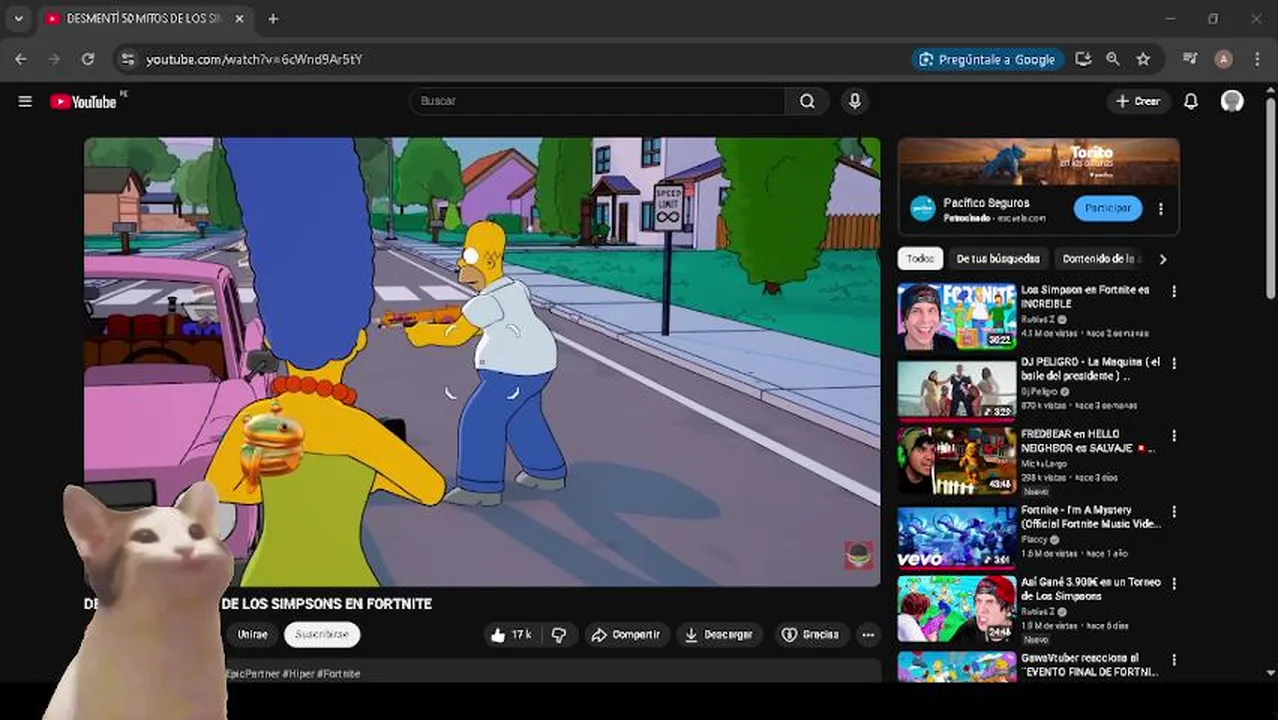Dislike the video with the thumbs-down icon
The width and height of the screenshot is (1278, 720).
click(x=559, y=635)
